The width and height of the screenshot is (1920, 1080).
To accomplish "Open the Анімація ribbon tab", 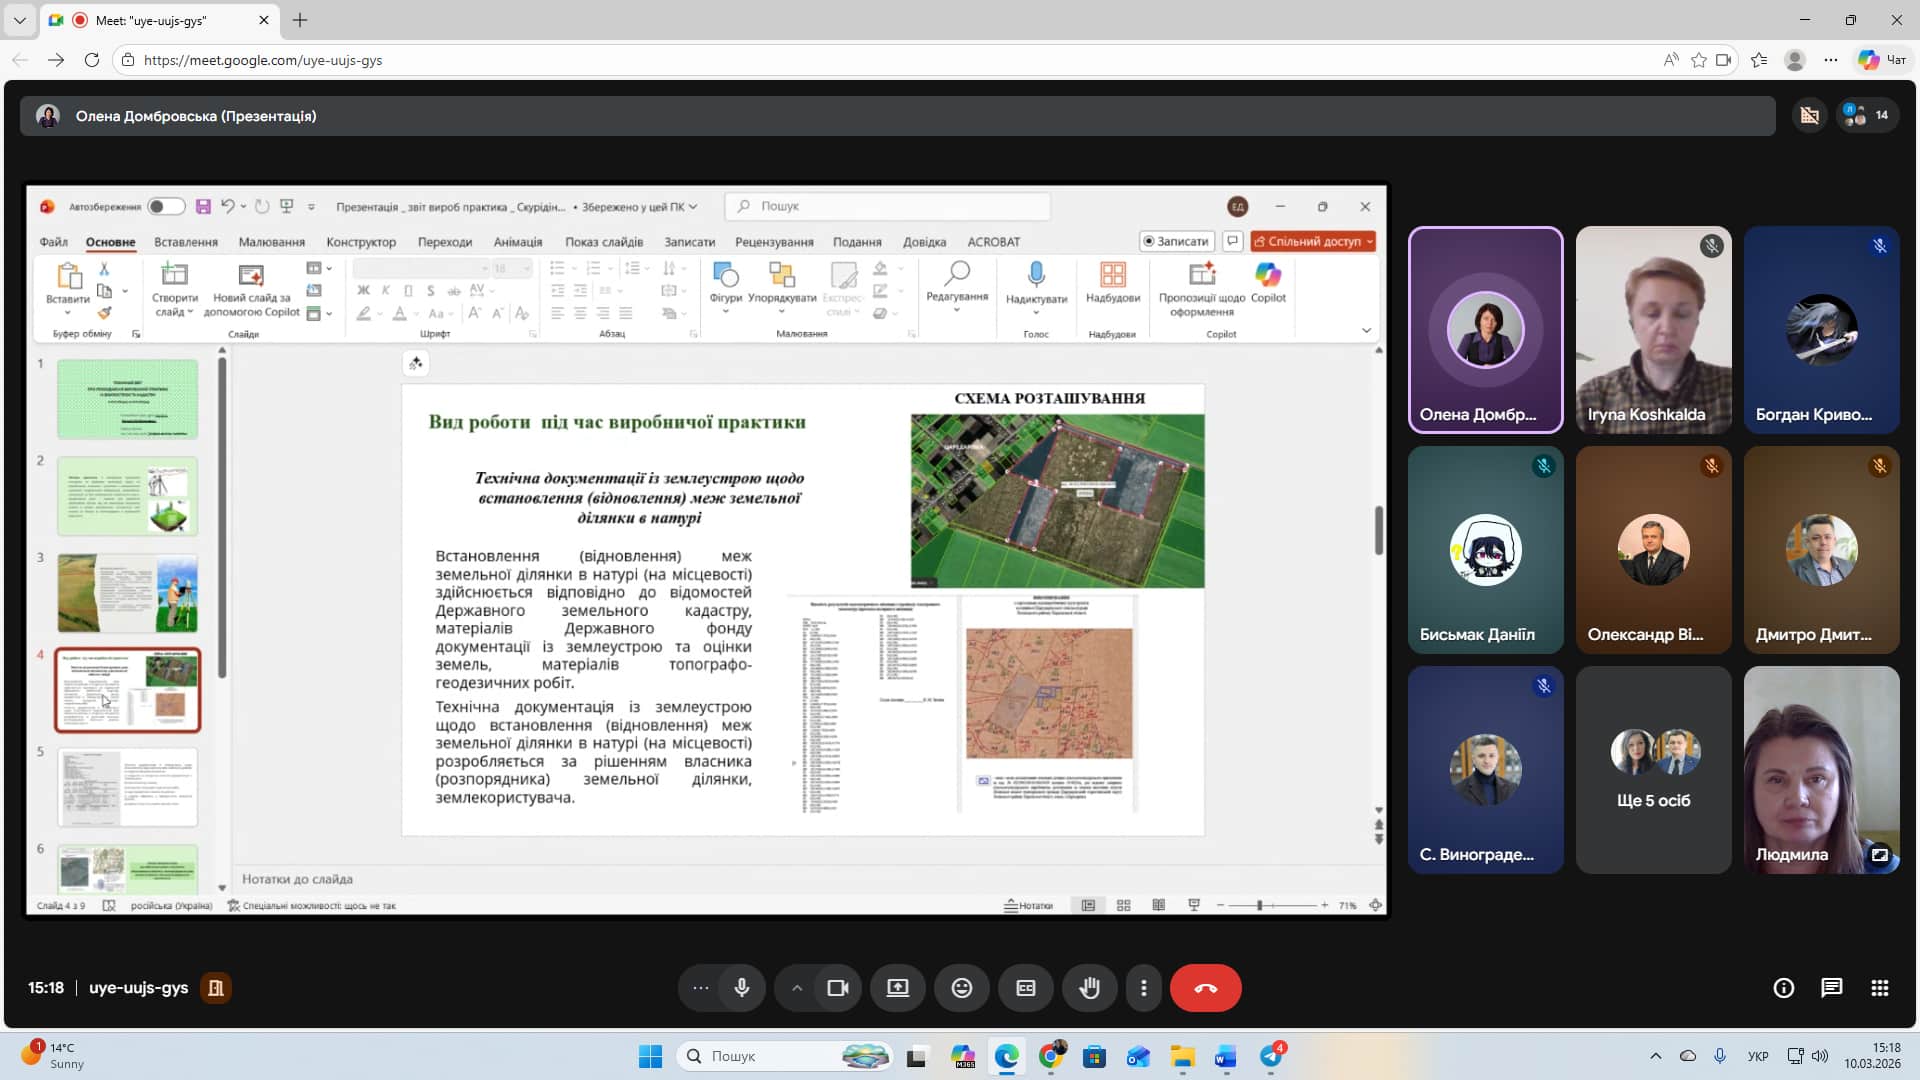I will 517,242.
